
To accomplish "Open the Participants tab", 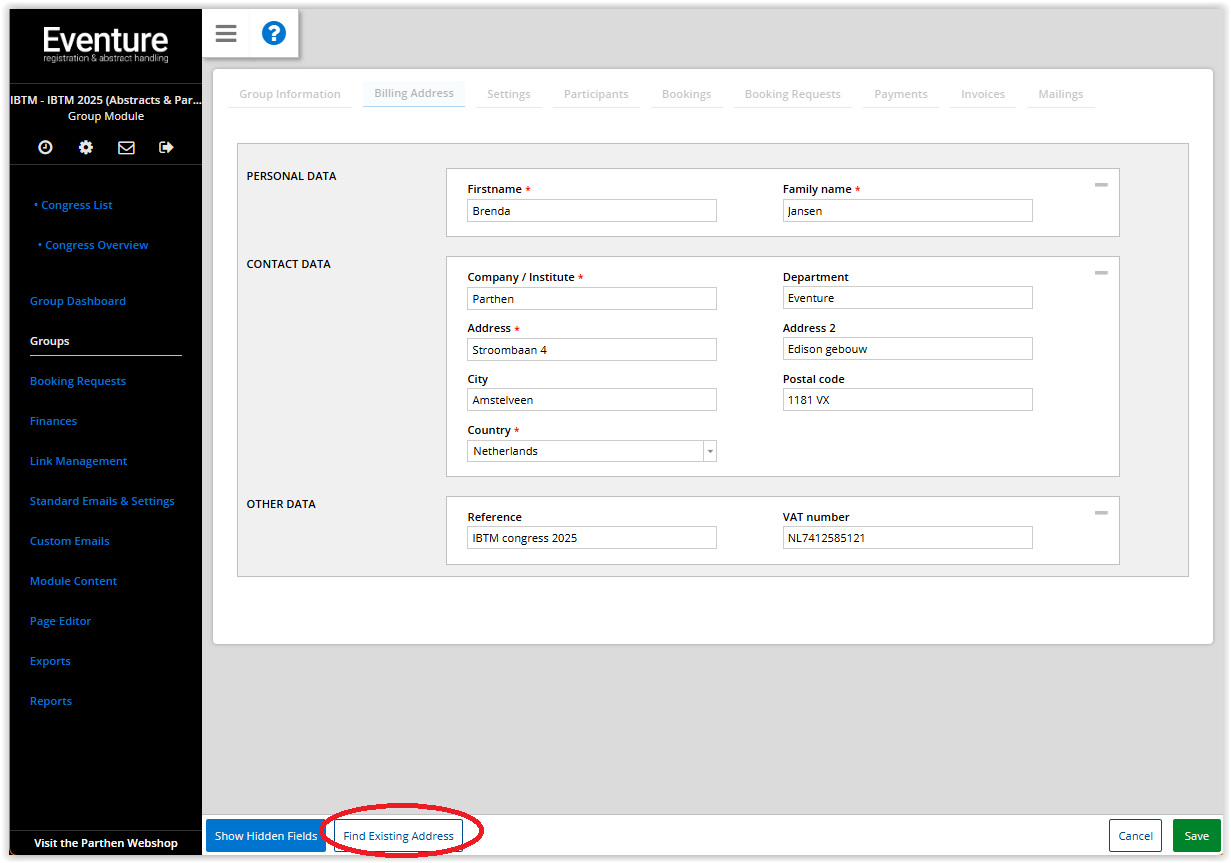I will point(596,94).
